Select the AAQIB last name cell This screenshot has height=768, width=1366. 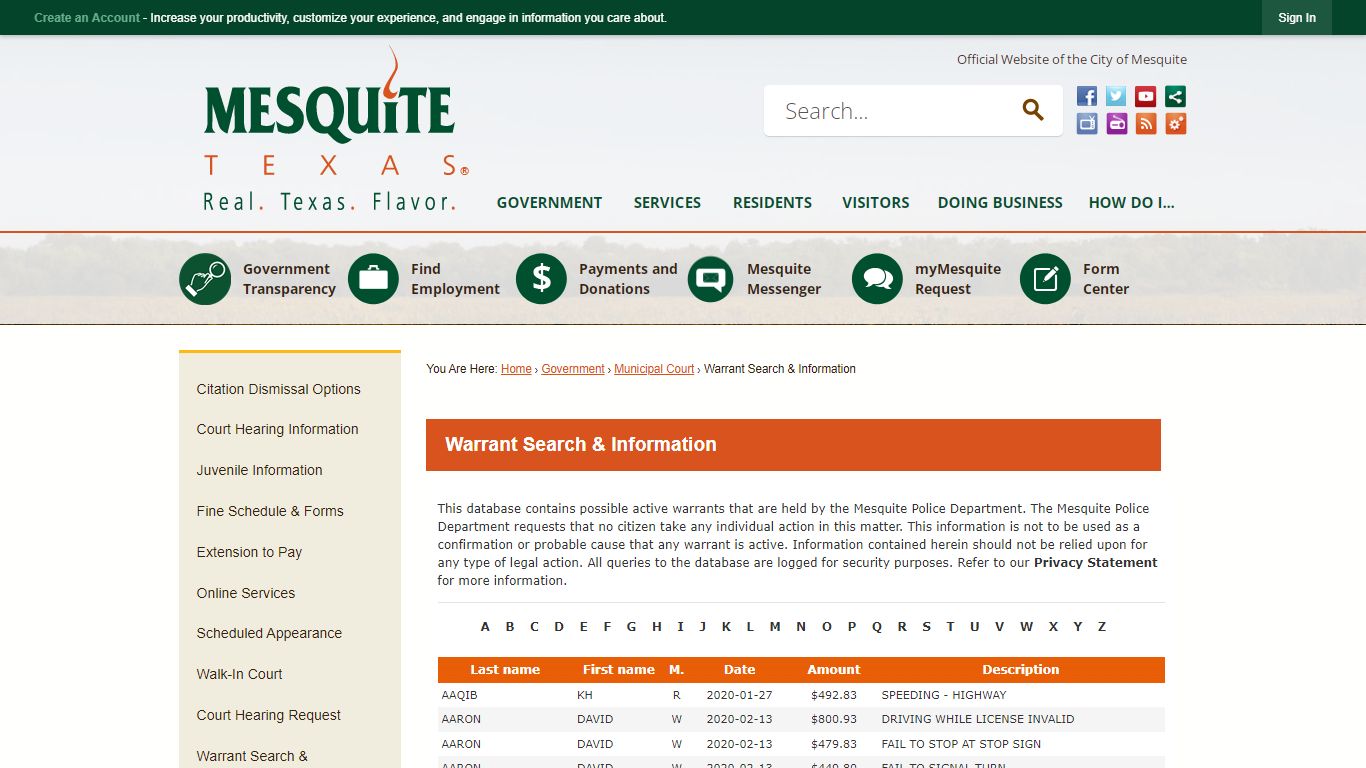coord(460,695)
